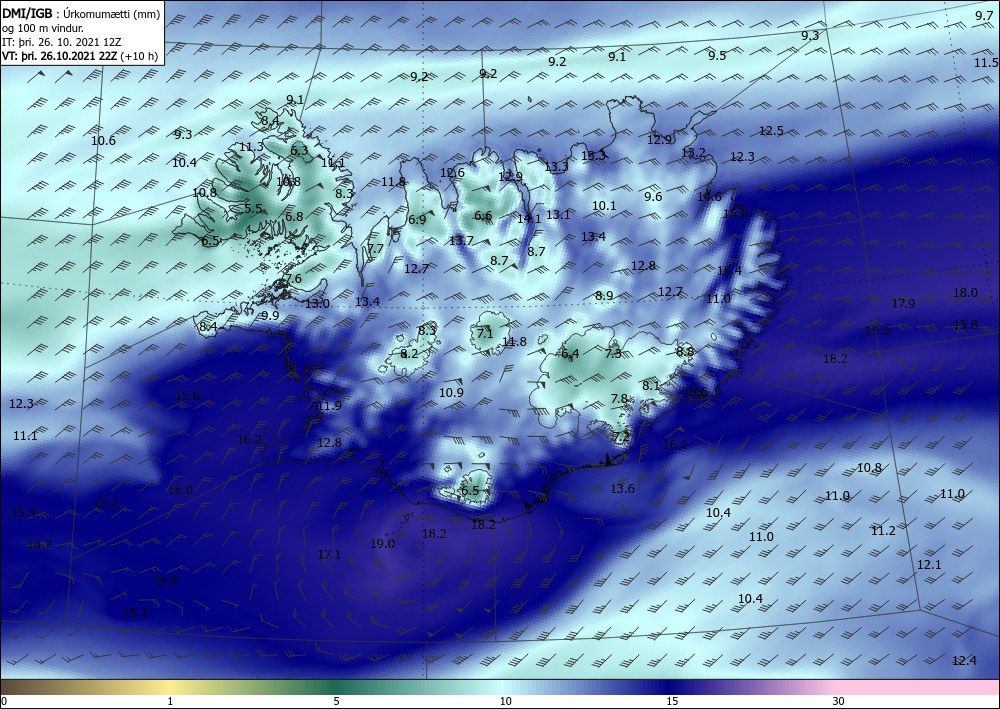Click the 15.8 value near the east edge
This screenshot has width=1000, height=709.
pyautogui.click(x=965, y=325)
